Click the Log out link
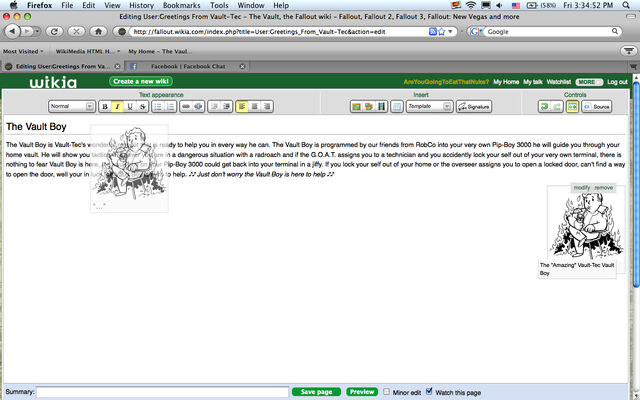Screen dimensions: 640x400 [x=617, y=82]
